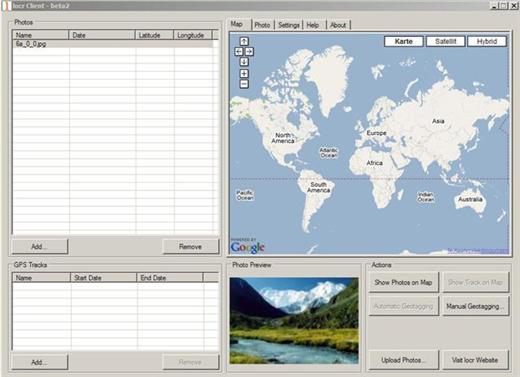Open the Photo tab

(262, 25)
